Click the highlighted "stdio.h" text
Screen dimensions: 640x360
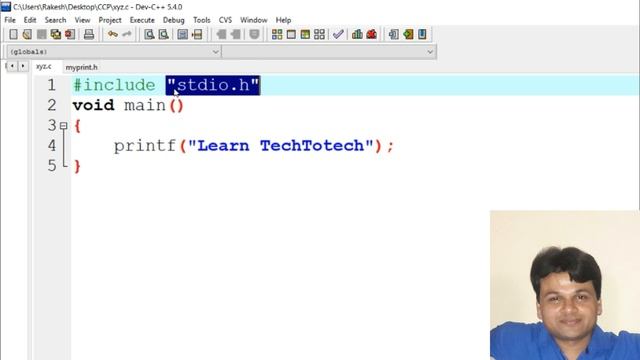pyautogui.click(x=213, y=85)
